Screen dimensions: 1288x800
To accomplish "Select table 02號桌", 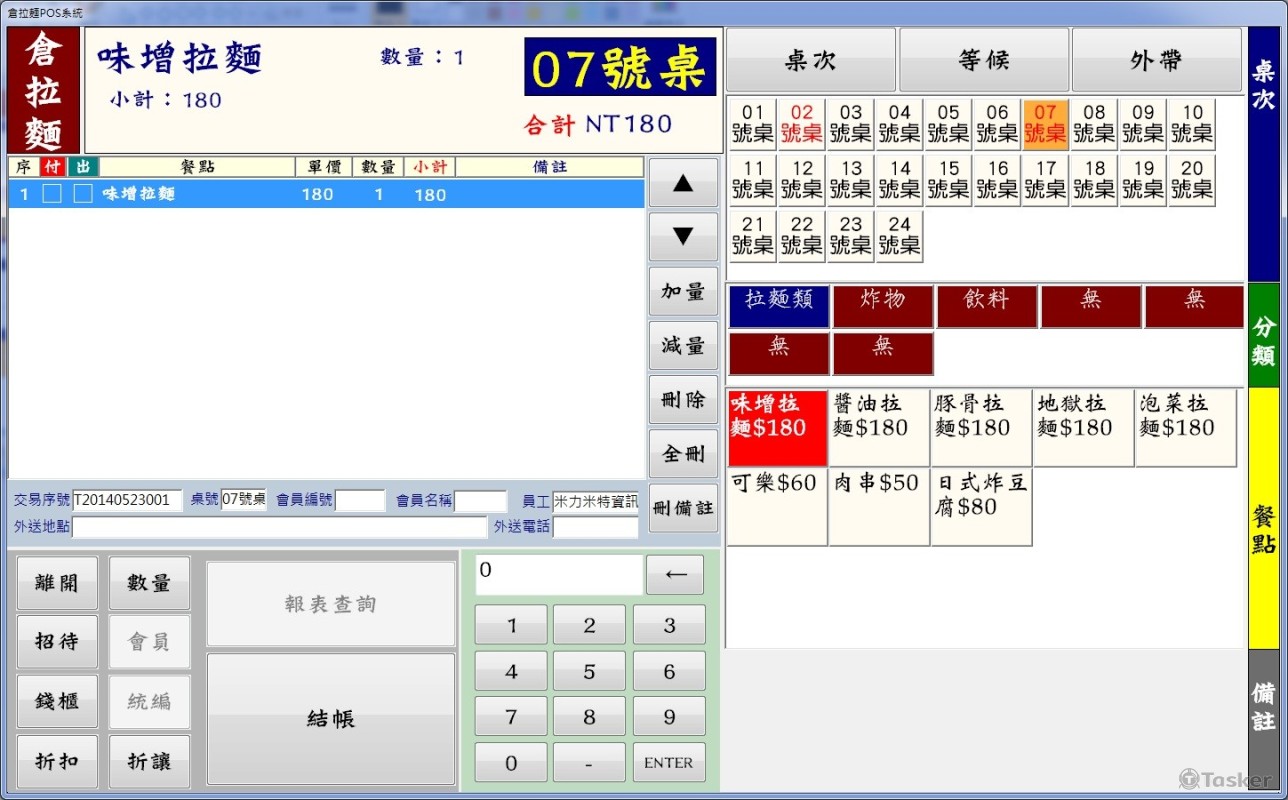I will click(x=801, y=124).
